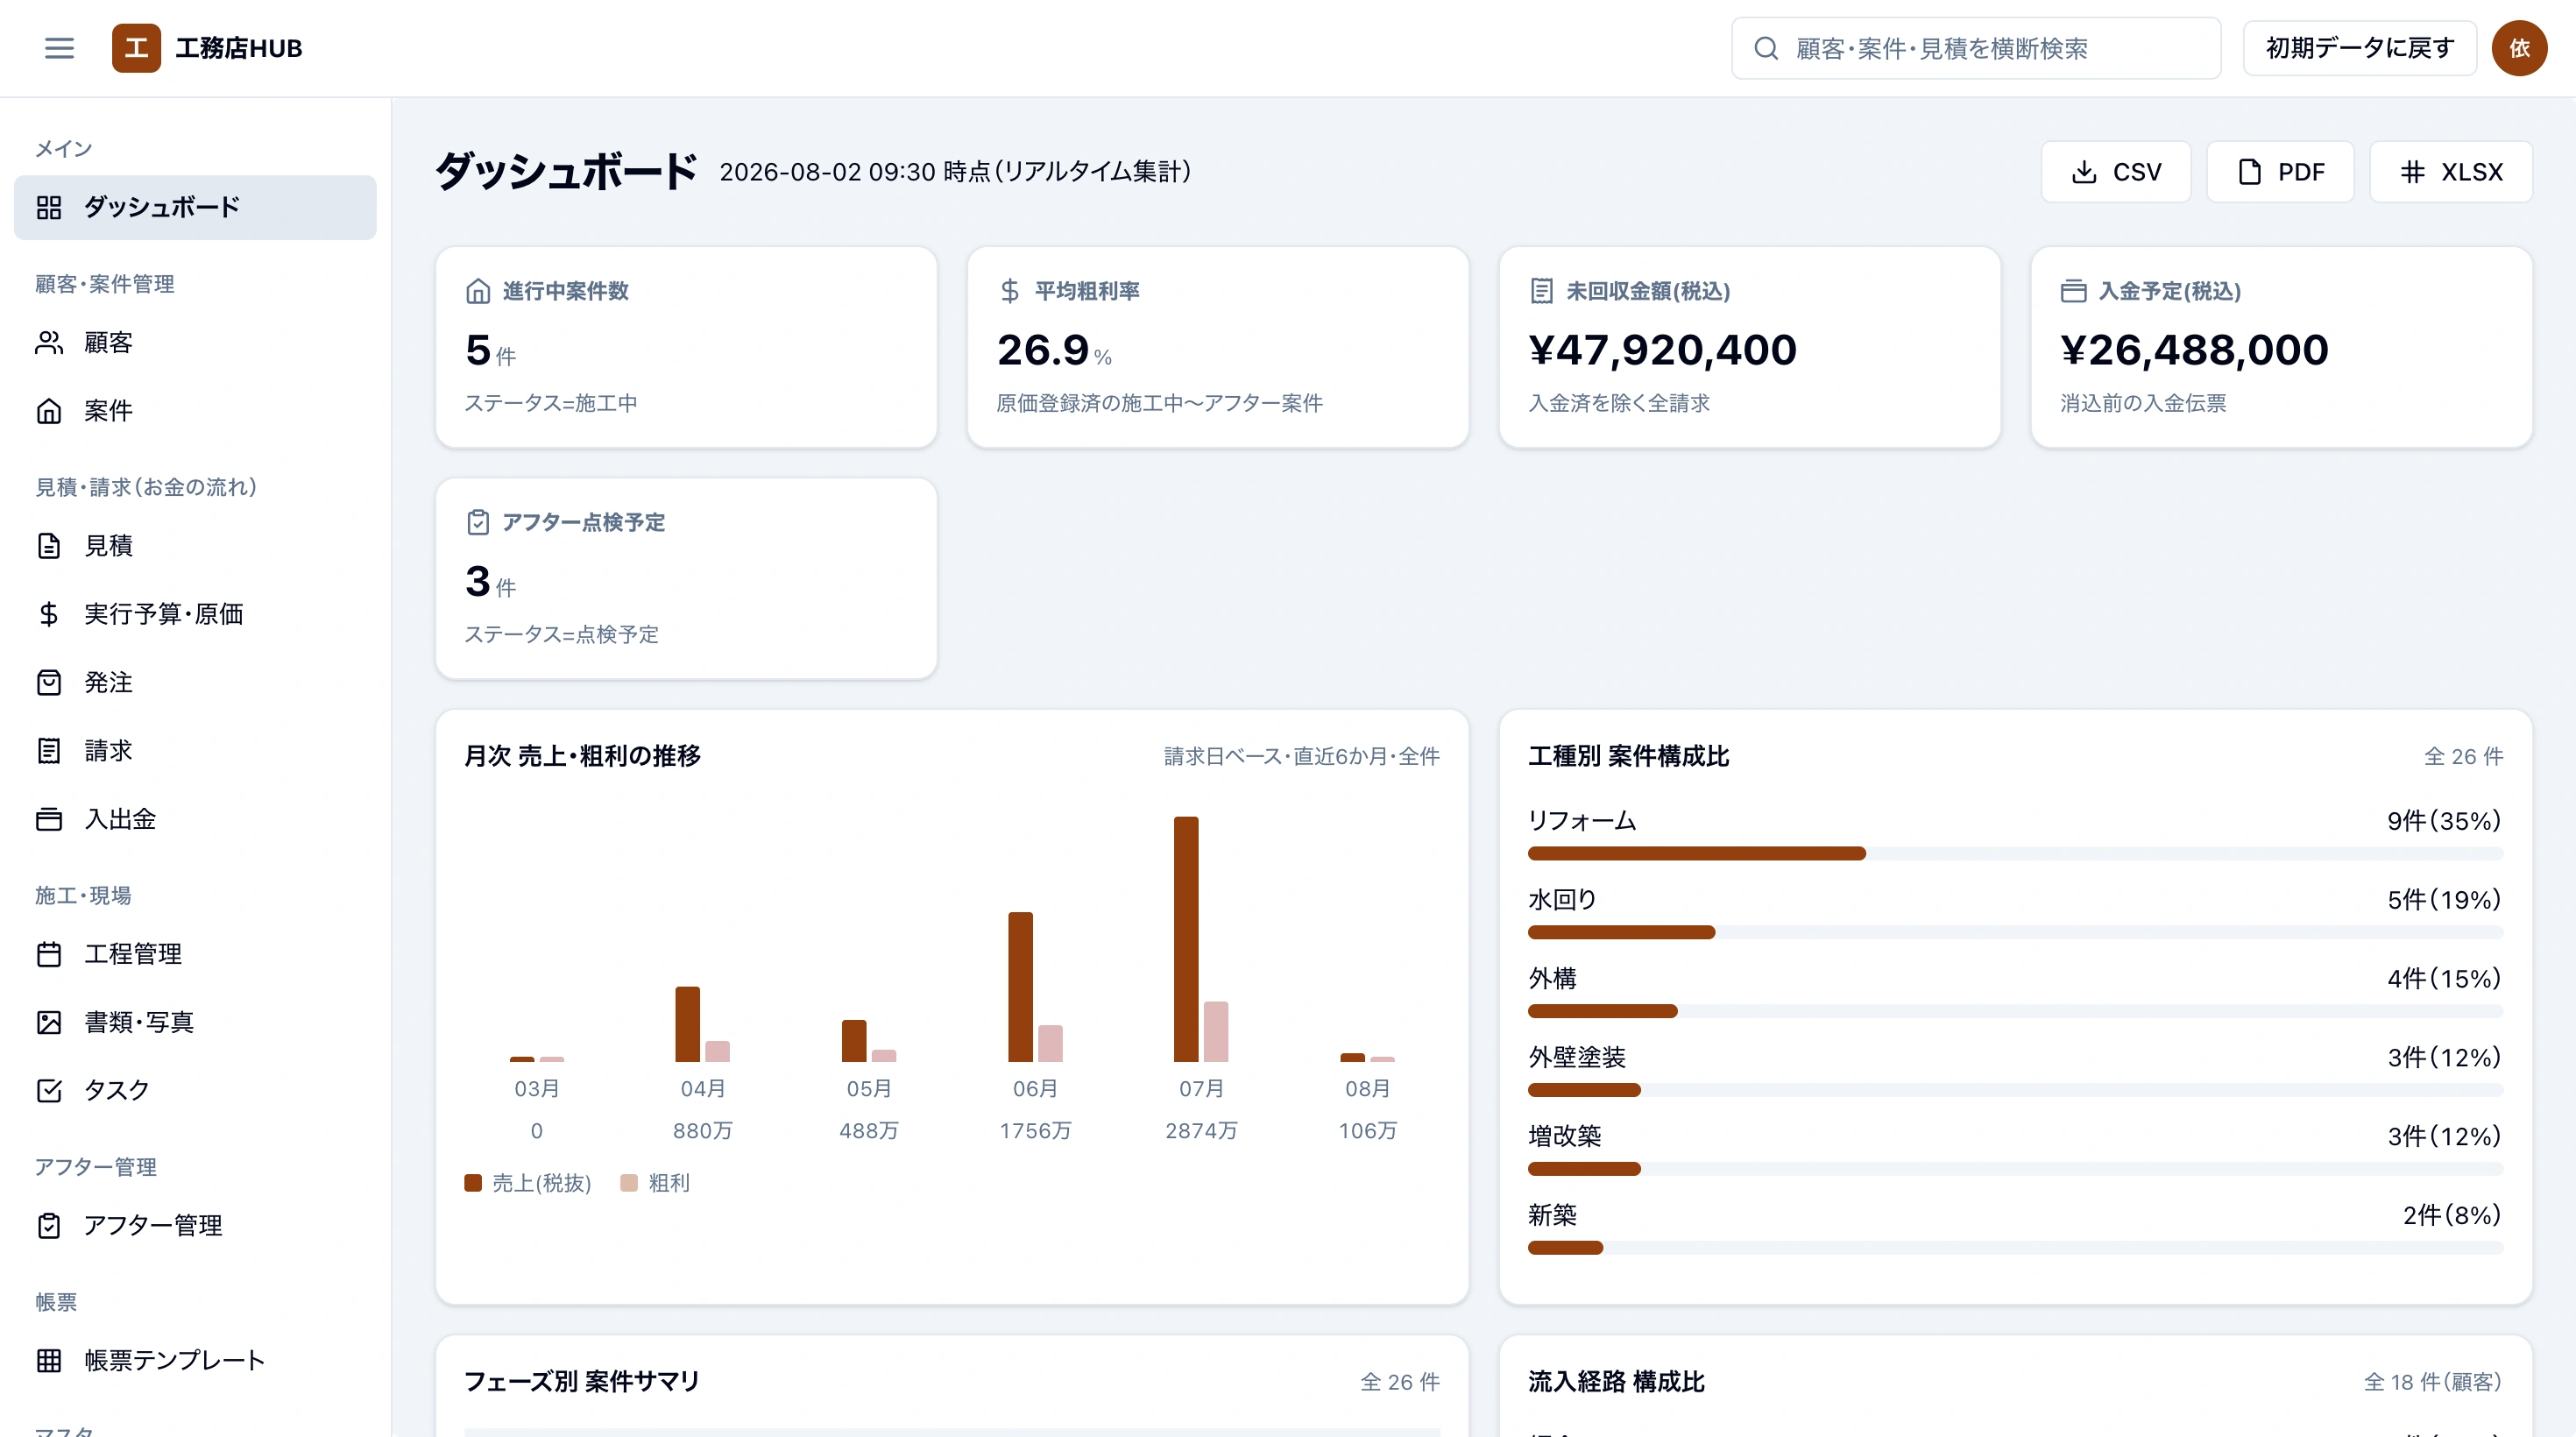2576x1437 pixels.
Task: Open ダッシュボード in the sidebar
Action: [195, 207]
